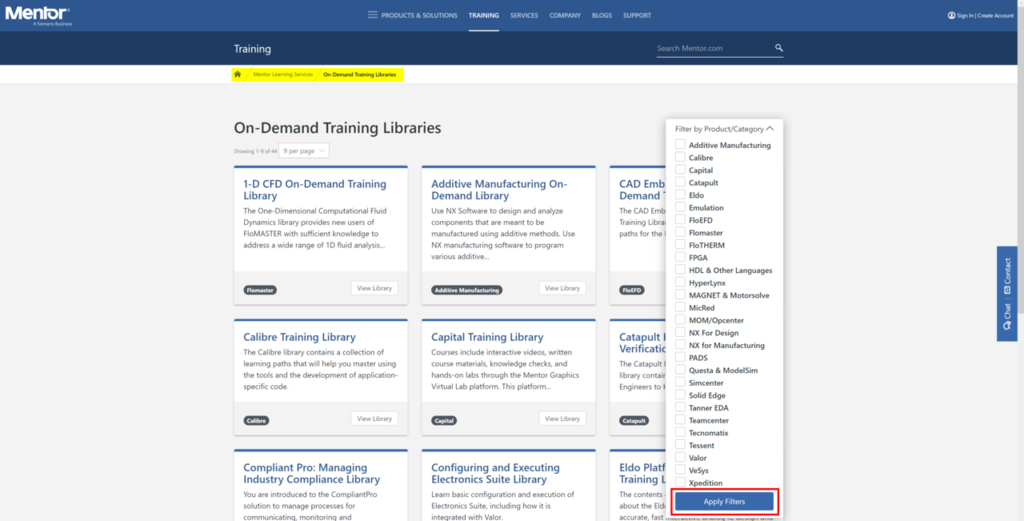This screenshot has width=1024, height=521.
Task: Open Calibre Training Library title link
Action: coord(299,337)
